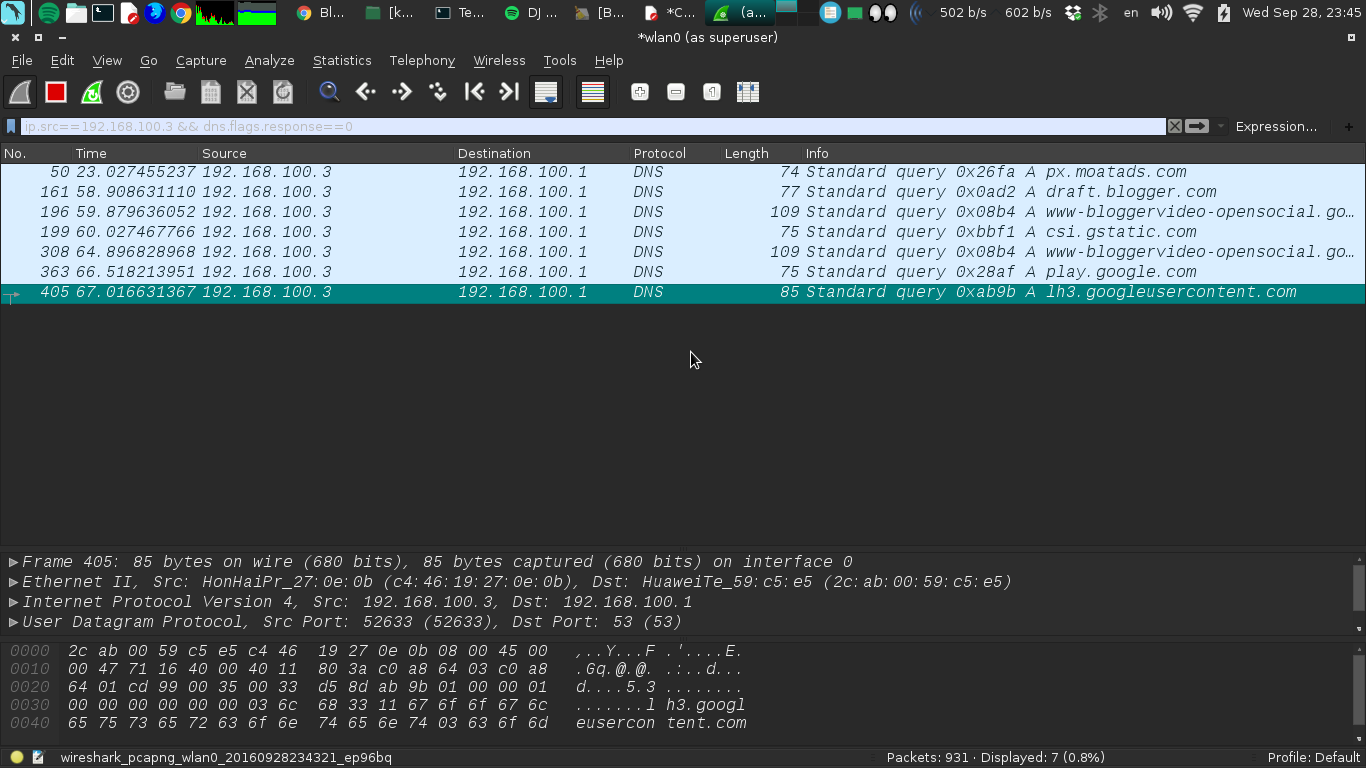Expand the Frame 405 details tree
The width and height of the screenshot is (1366, 768).
[13, 562]
